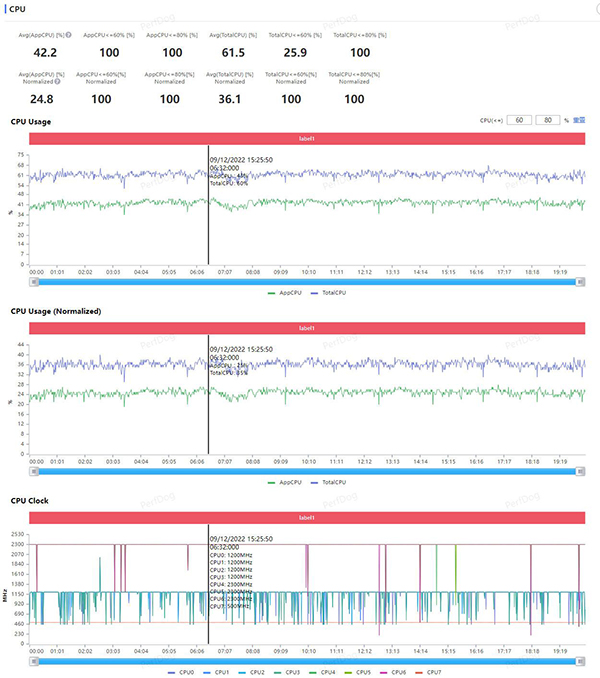This screenshot has height=678, width=600.
Task: Click help icon beside Avg(AppCPU) [%]
Action: click(69, 35)
